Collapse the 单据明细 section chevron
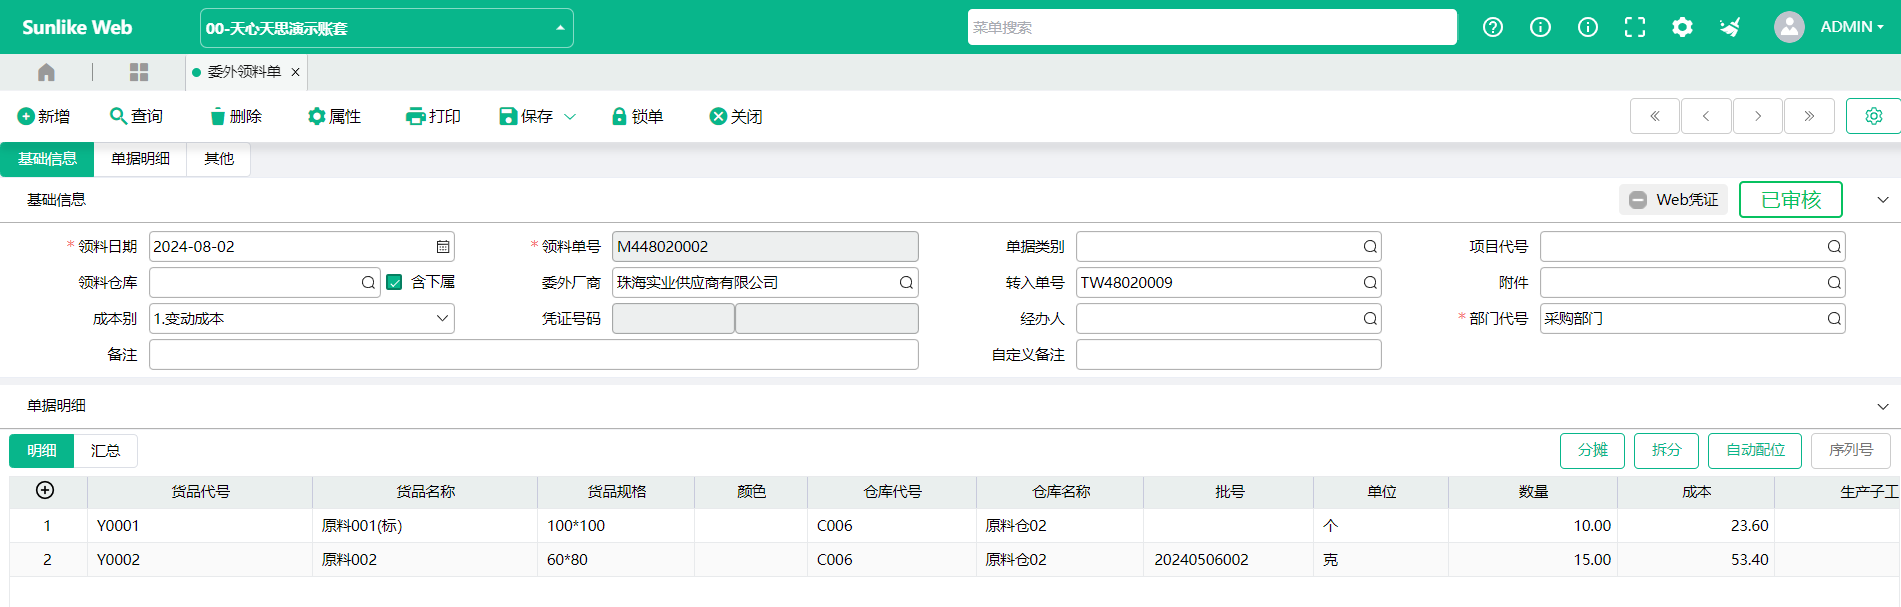 (x=1883, y=406)
